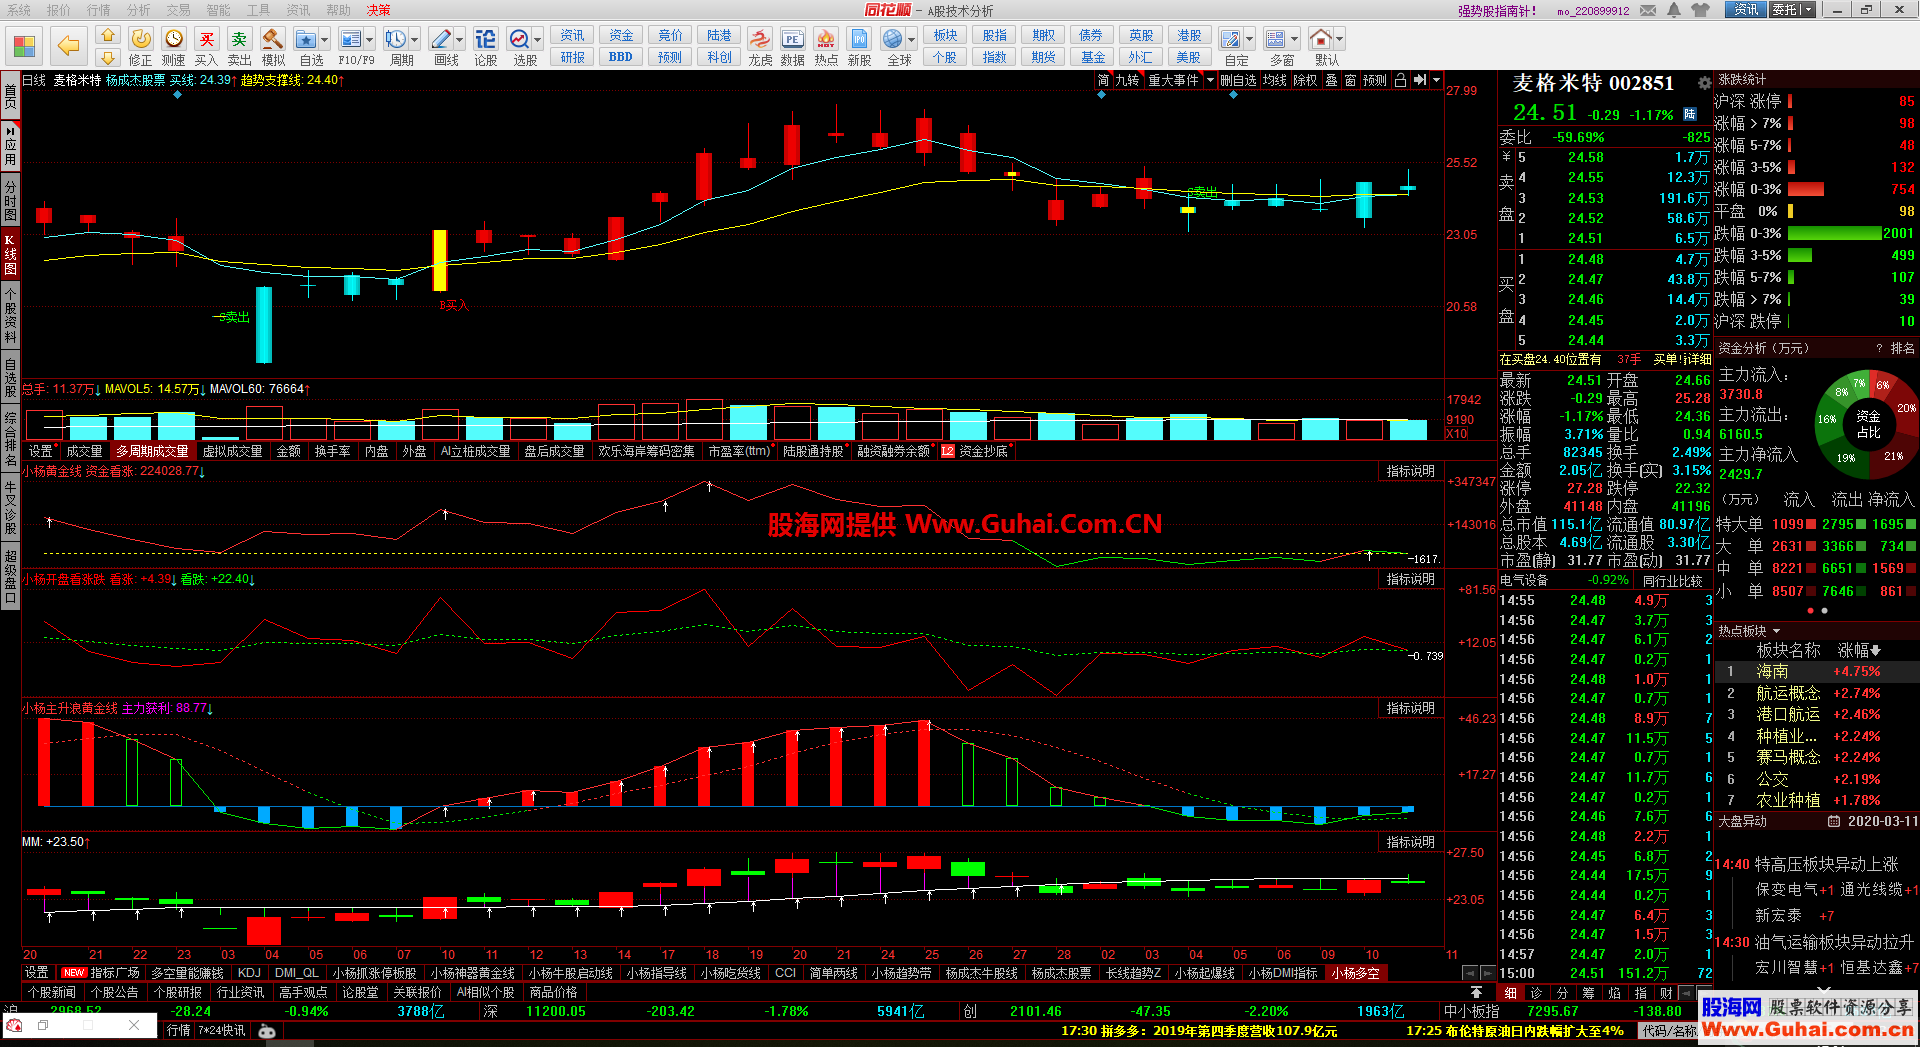Open the dropdown arrow next to 默认 icon
This screenshot has height=1047, width=1920.
click(1340, 39)
